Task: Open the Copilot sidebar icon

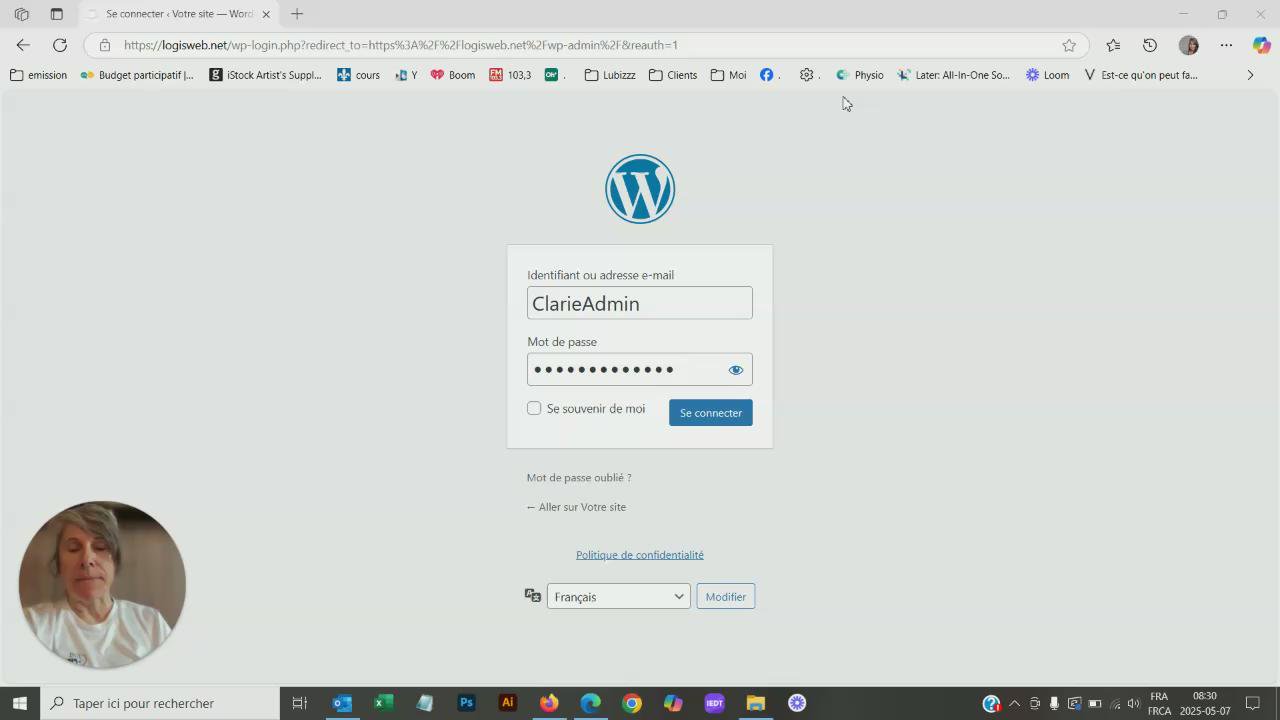Action: click(1261, 45)
